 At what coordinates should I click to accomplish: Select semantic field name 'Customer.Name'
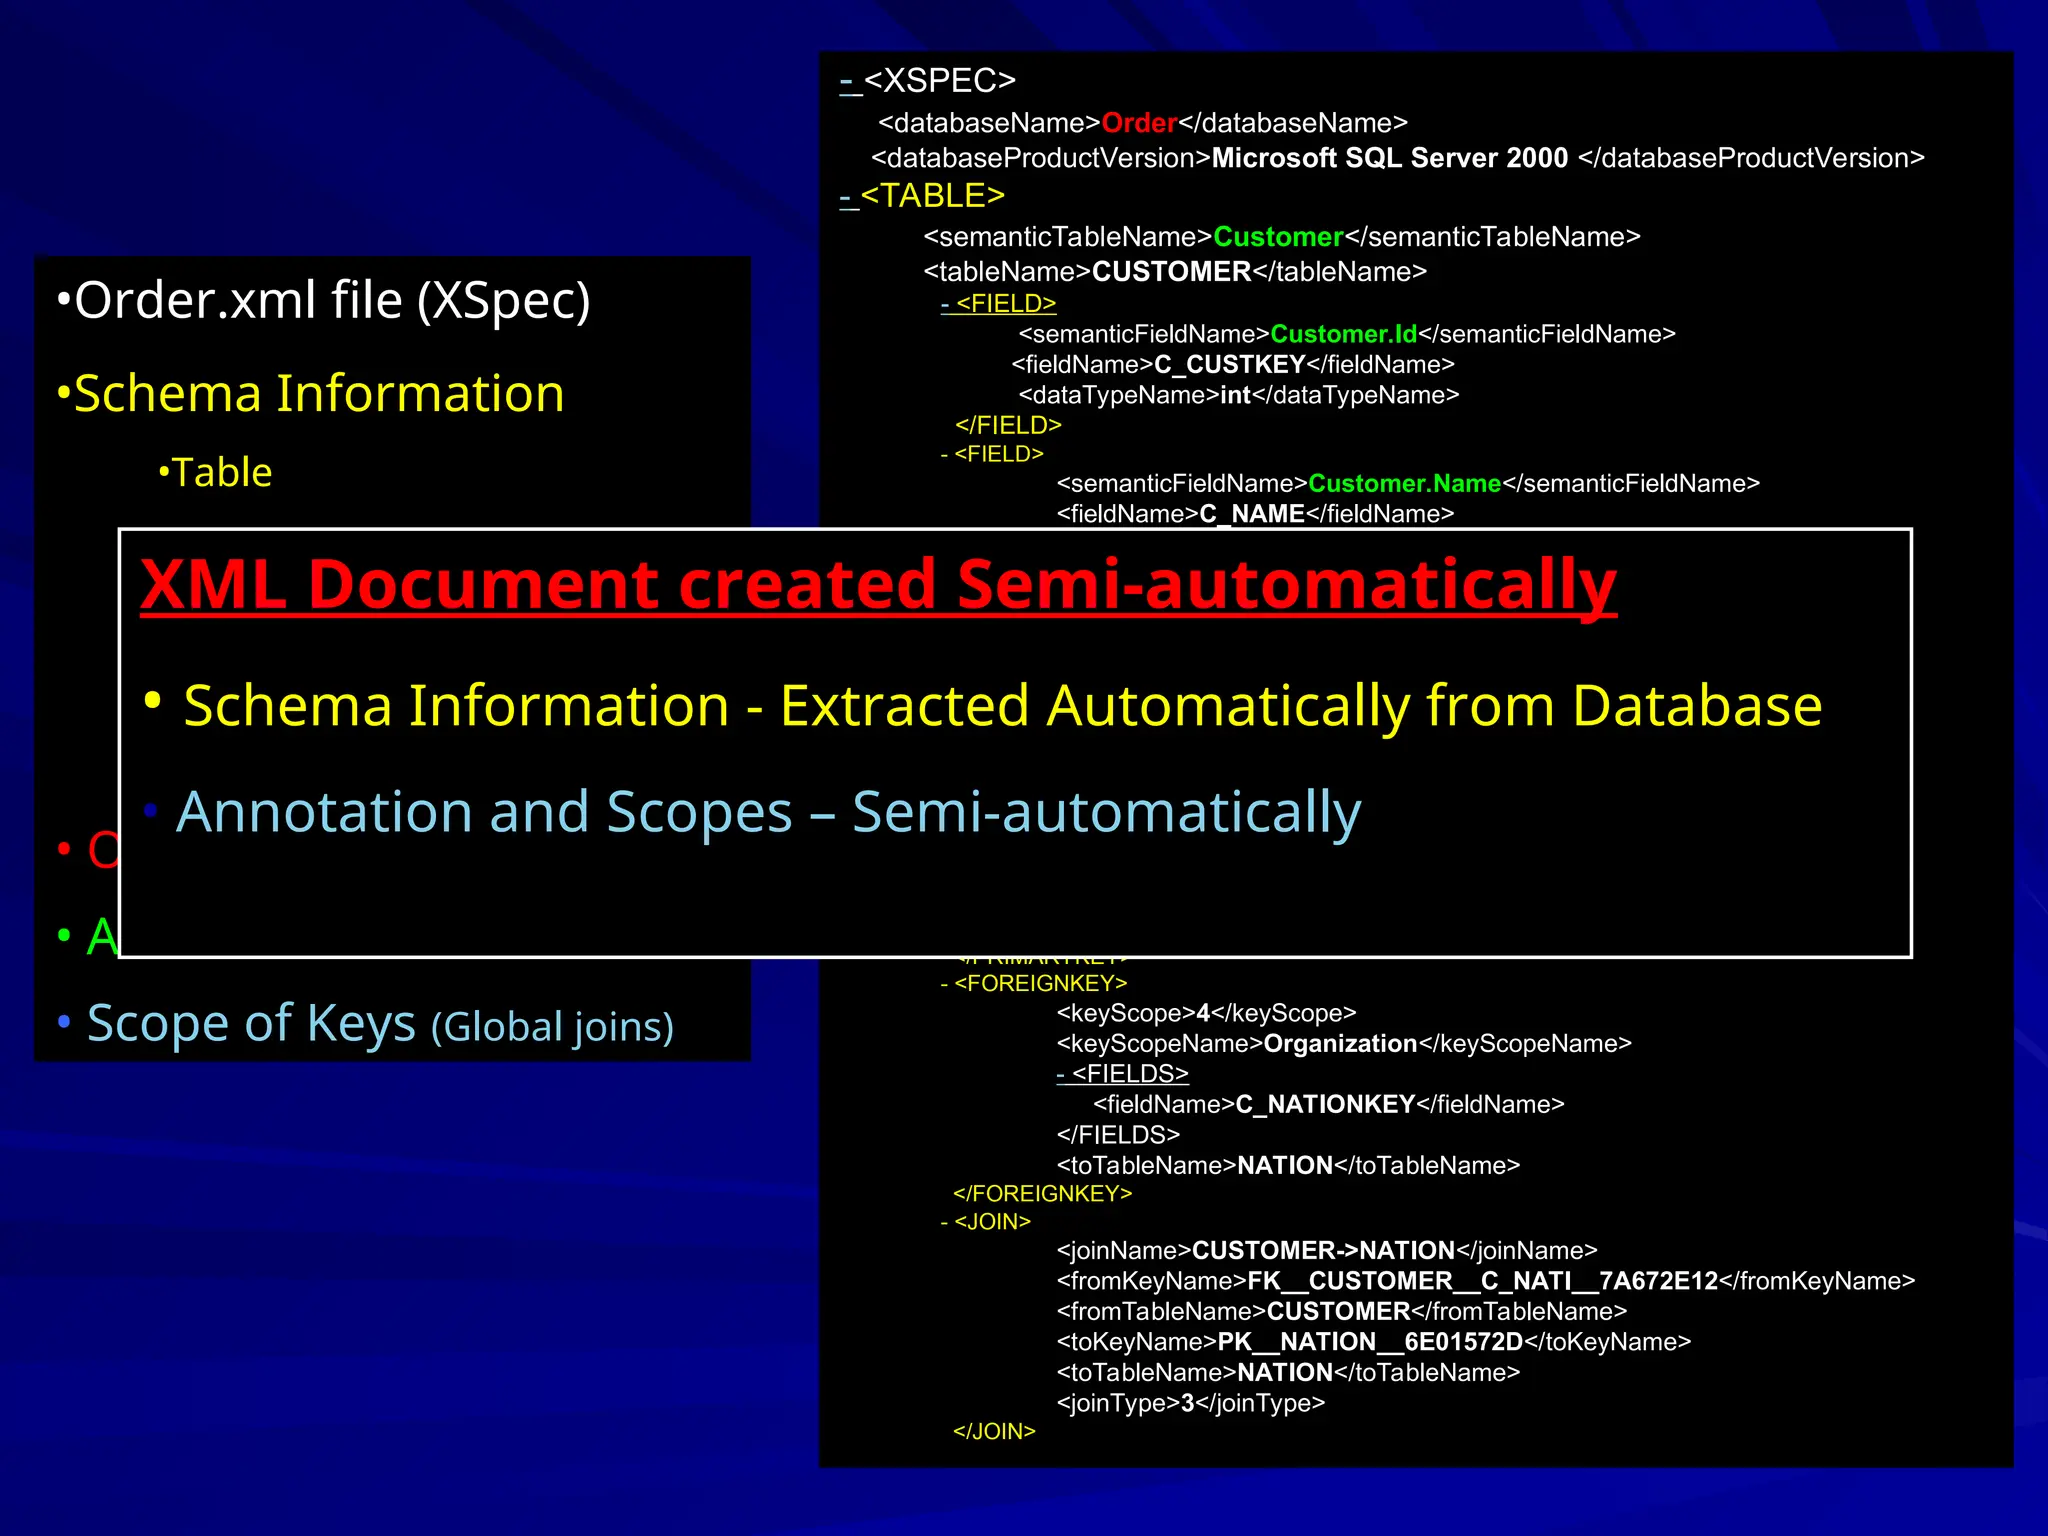(x=1404, y=484)
